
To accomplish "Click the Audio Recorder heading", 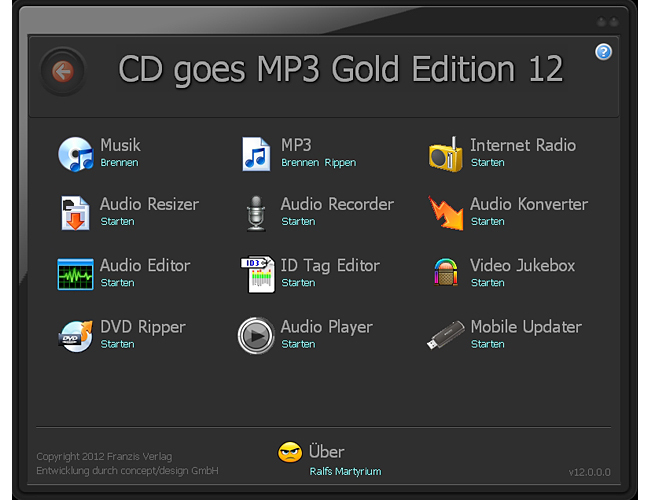I will [x=337, y=204].
